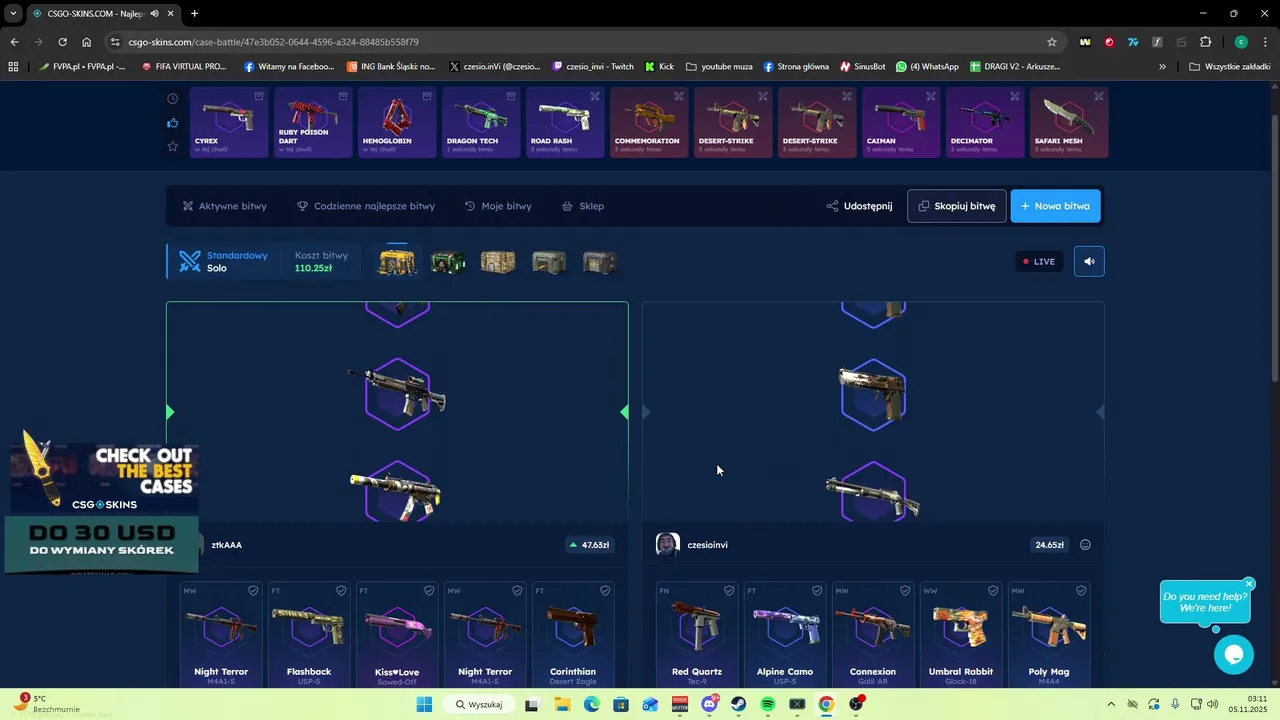The width and height of the screenshot is (1280, 720).
Task: Open the Road Rash drop card
Action: point(565,122)
